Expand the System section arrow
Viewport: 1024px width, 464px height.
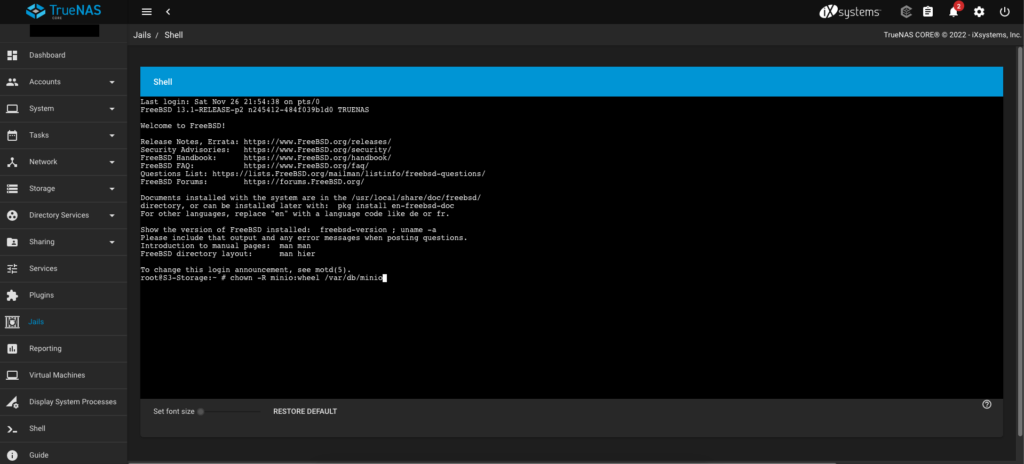112,109
